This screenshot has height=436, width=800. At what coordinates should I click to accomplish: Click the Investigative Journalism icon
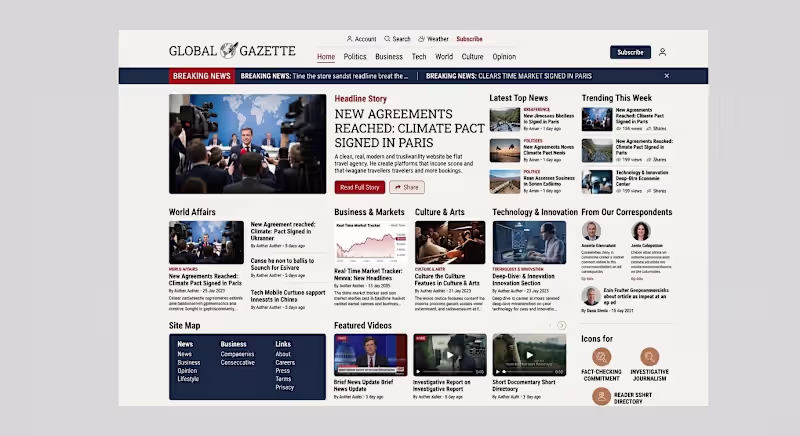(649, 356)
